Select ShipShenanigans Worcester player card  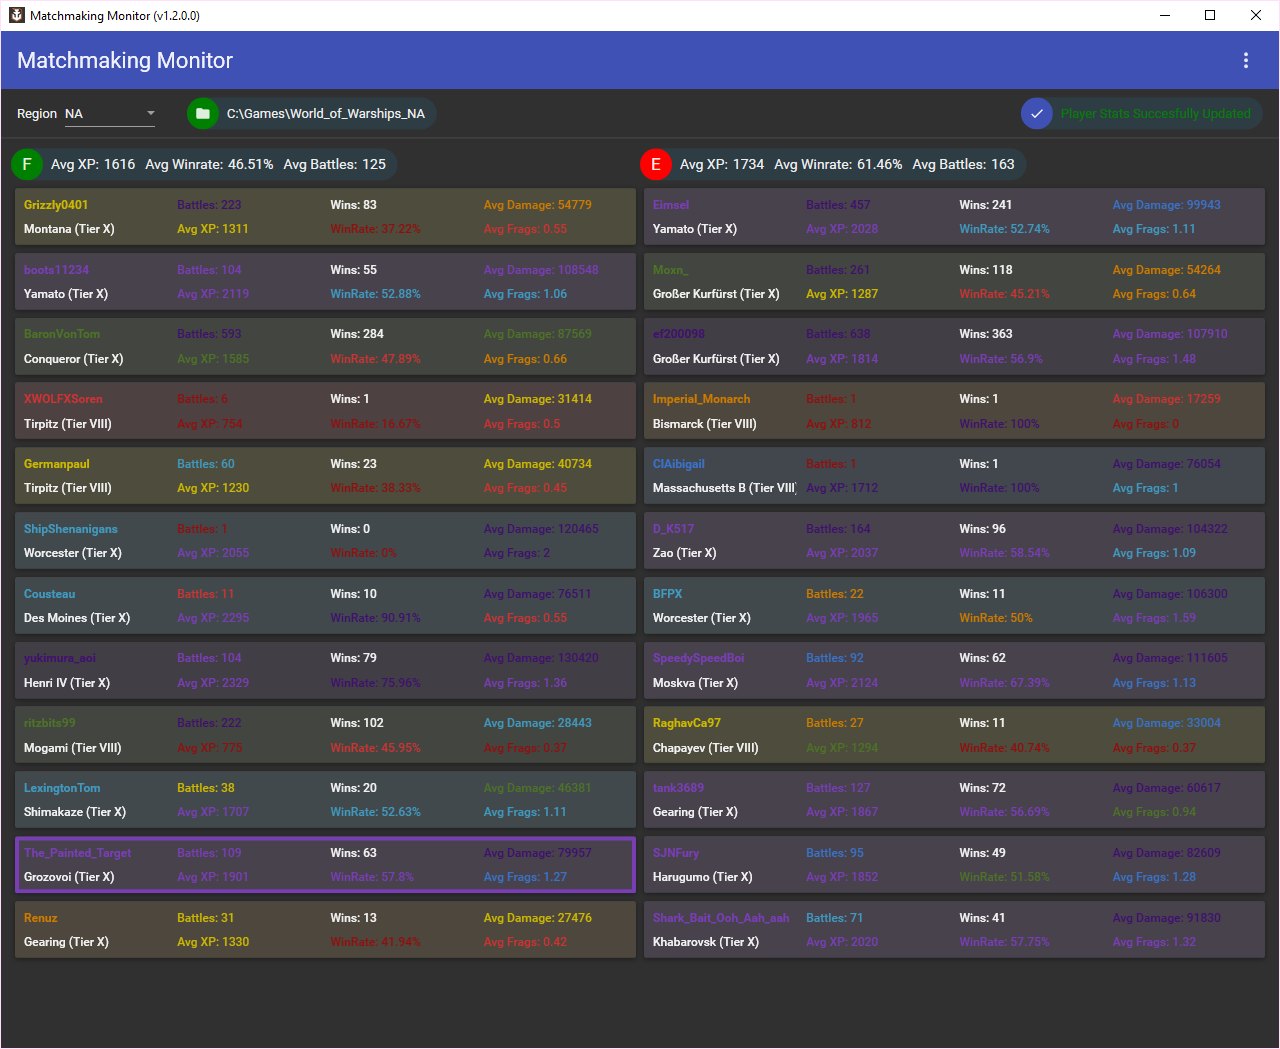(x=325, y=541)
